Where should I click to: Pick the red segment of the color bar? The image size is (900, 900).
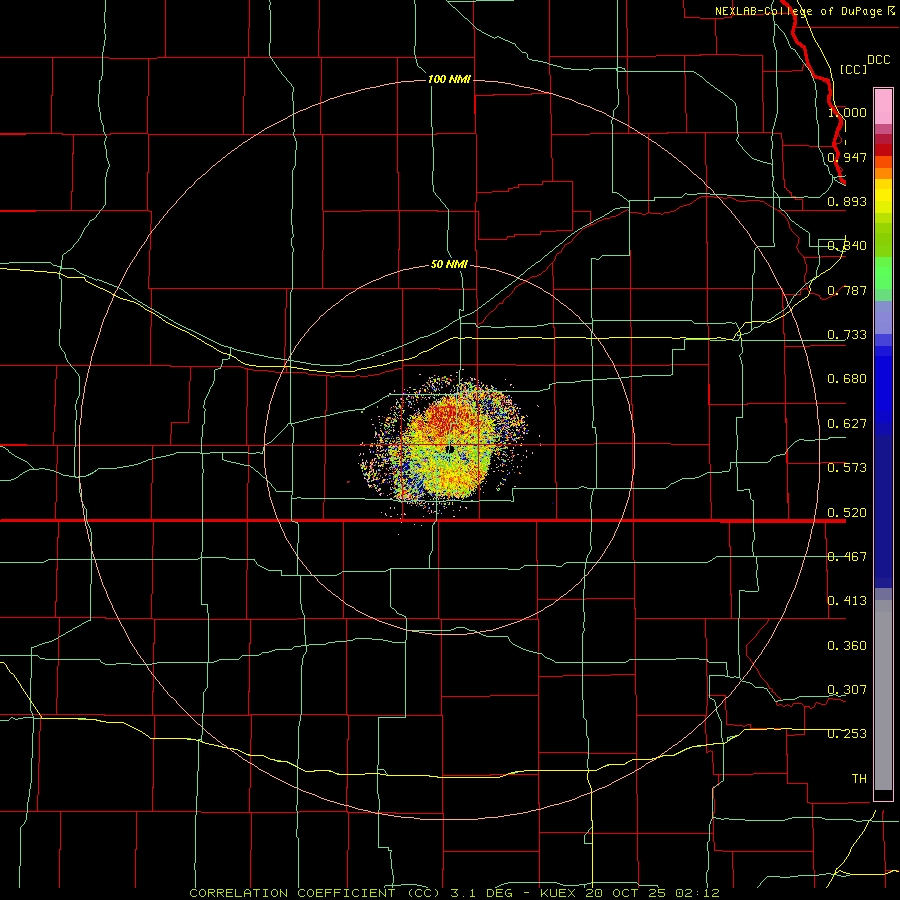(883, 150)
